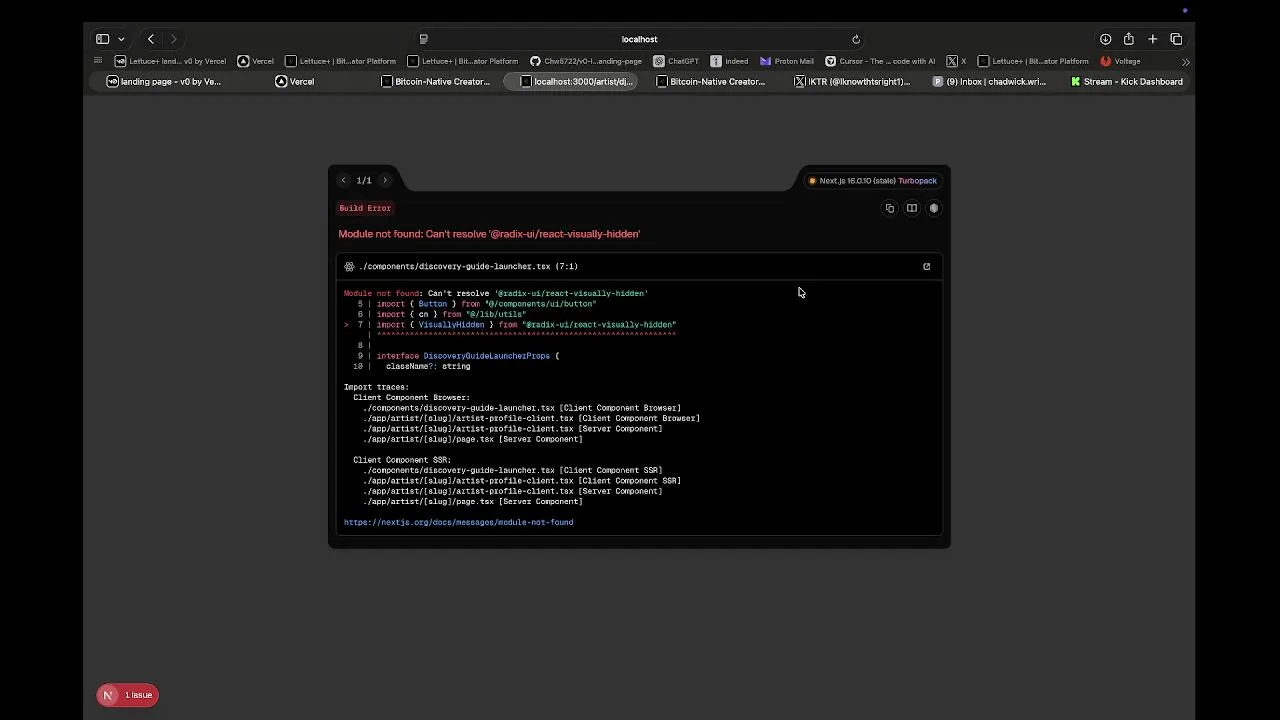The image size is (1280, 720).
Task: Go to next error in overlay
Action: pos(385,180)
